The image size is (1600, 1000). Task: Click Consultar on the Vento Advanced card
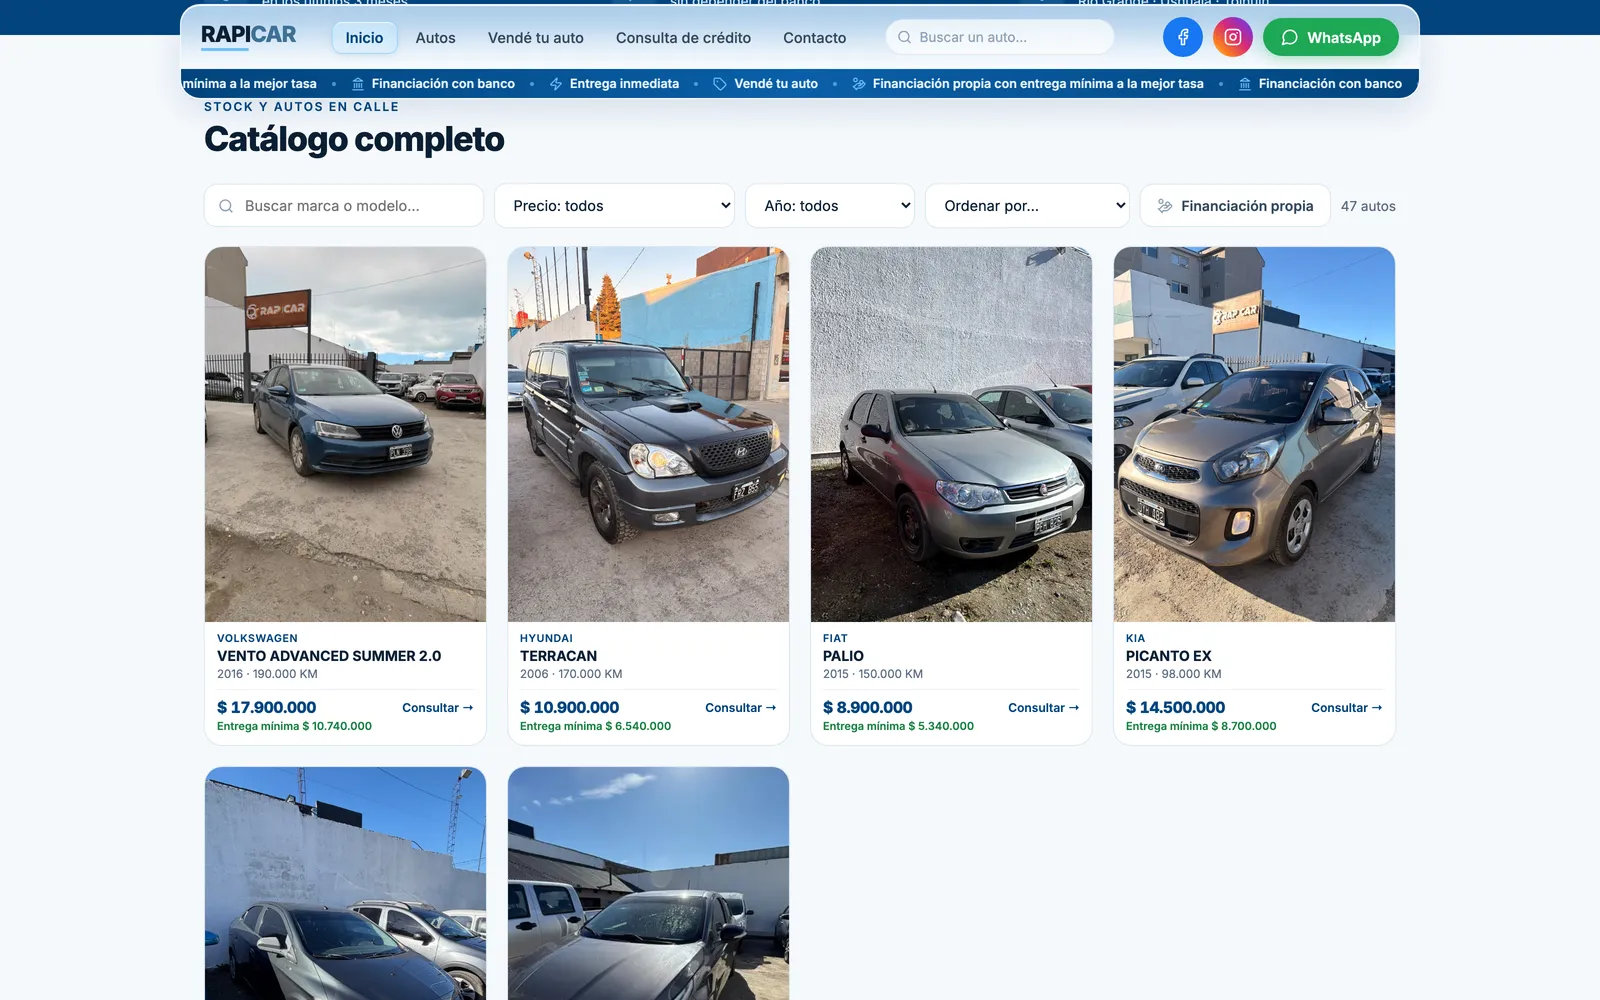tap(438, 708)
